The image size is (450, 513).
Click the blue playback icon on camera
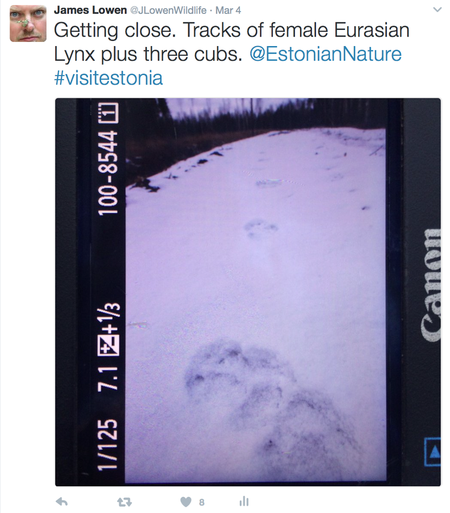(433, 452)
